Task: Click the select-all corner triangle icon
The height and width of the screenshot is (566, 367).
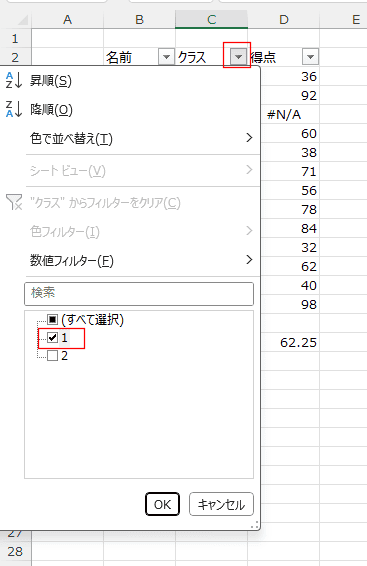Action: pyautogui.click(x=23, y=19)
